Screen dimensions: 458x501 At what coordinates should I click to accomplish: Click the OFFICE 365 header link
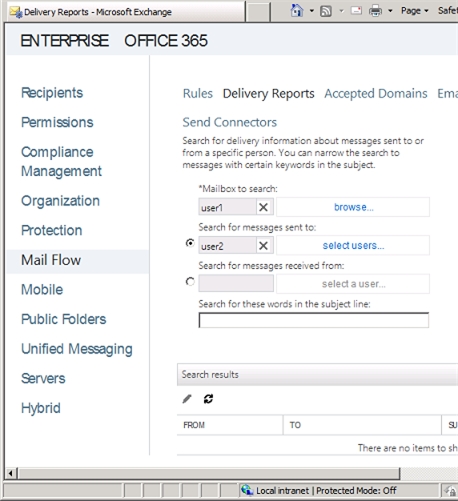(x=166, y=41)
